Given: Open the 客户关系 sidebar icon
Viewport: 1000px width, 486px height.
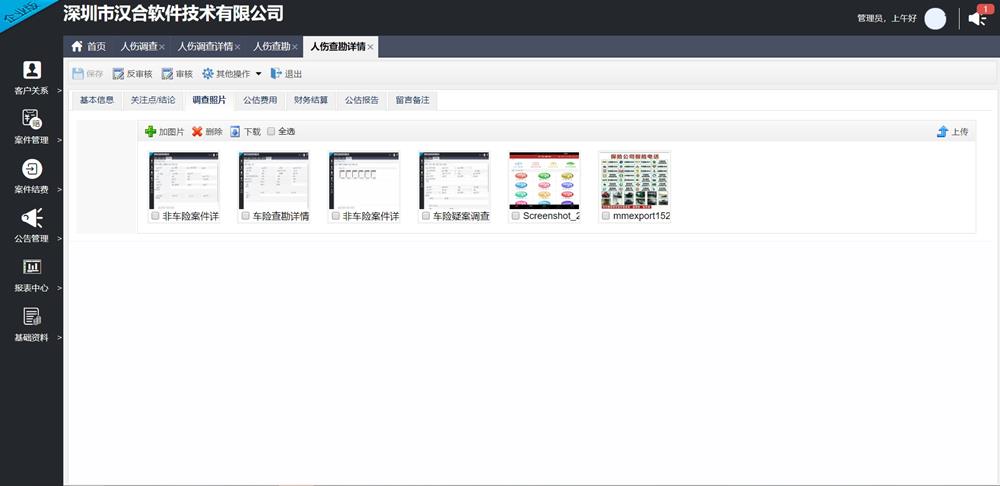Looking at the screenshot, I should pos(32,70).
